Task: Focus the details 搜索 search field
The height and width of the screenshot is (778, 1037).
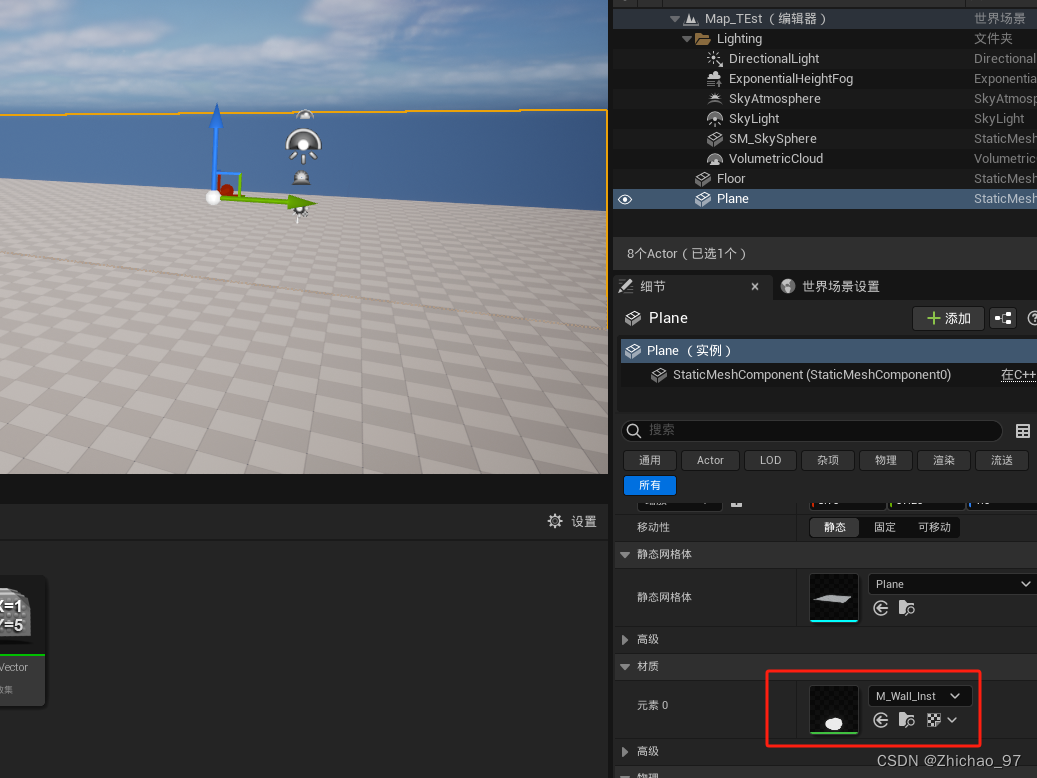Action: pos(812,431)
